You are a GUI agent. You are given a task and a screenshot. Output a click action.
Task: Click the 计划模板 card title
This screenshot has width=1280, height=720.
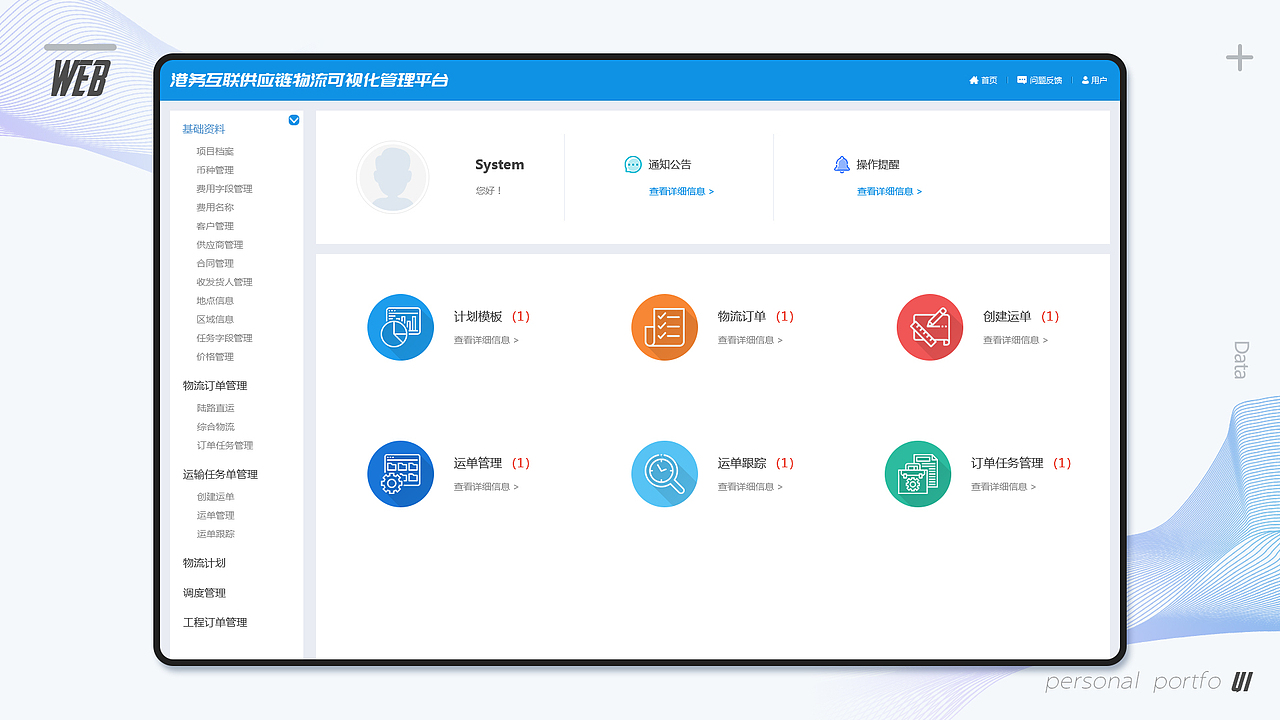pyautogui.click(x=478, y=317)
